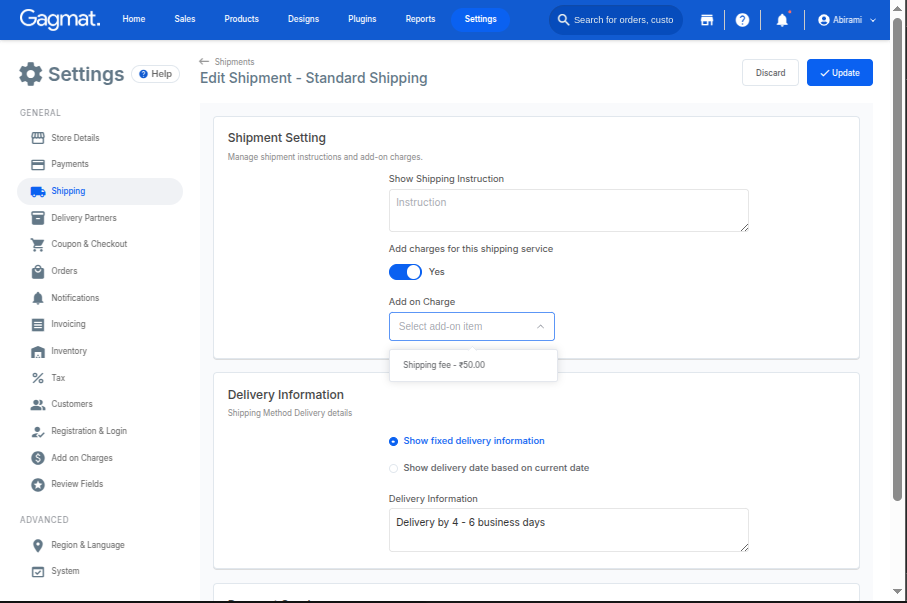Viewport: 907px width, 603px height.
Task: Go back via Shipments breadcrumb link
Action: click(234, 62)
